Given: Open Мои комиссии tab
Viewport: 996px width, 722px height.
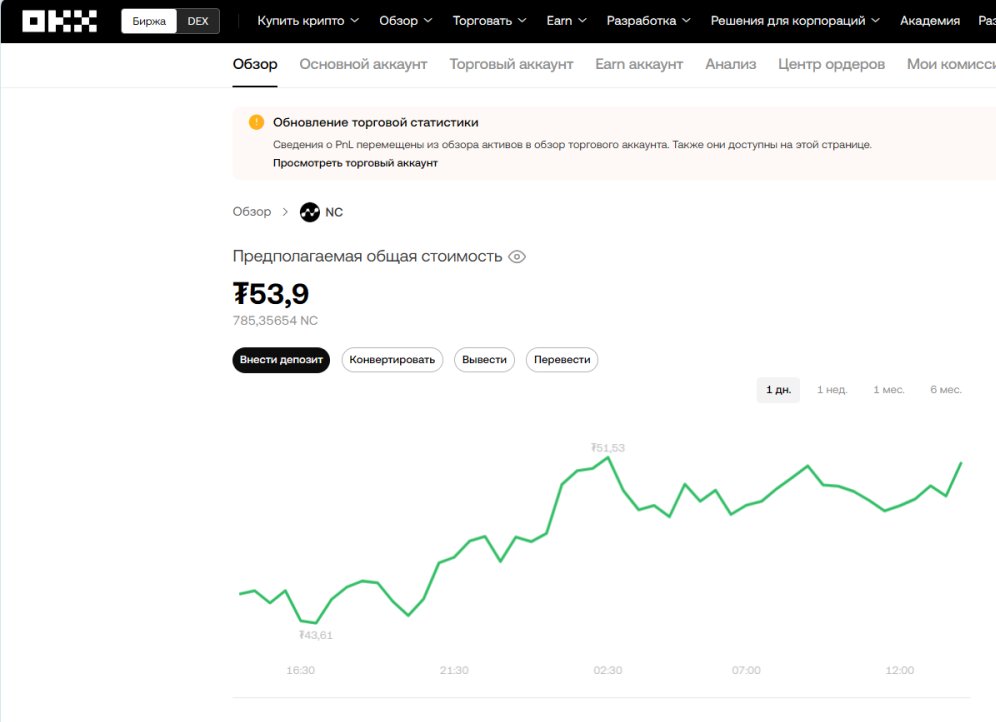Looking at the screenshot, I should pyautogui.click(x=951, y=64).
